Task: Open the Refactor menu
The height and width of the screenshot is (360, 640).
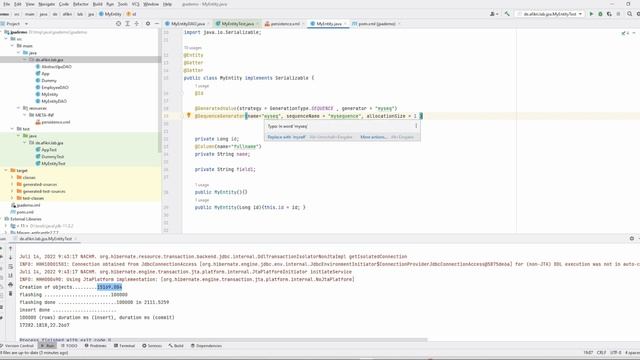Action: (x=80, y=4)
